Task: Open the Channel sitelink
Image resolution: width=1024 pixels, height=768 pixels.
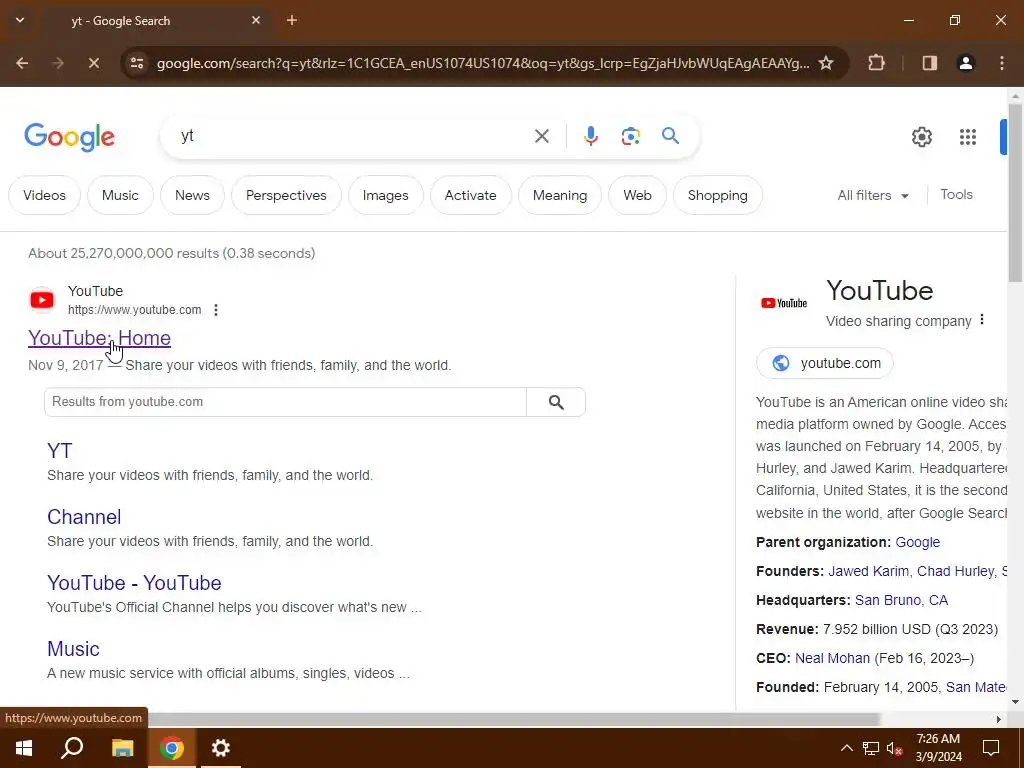Action: 84,517
